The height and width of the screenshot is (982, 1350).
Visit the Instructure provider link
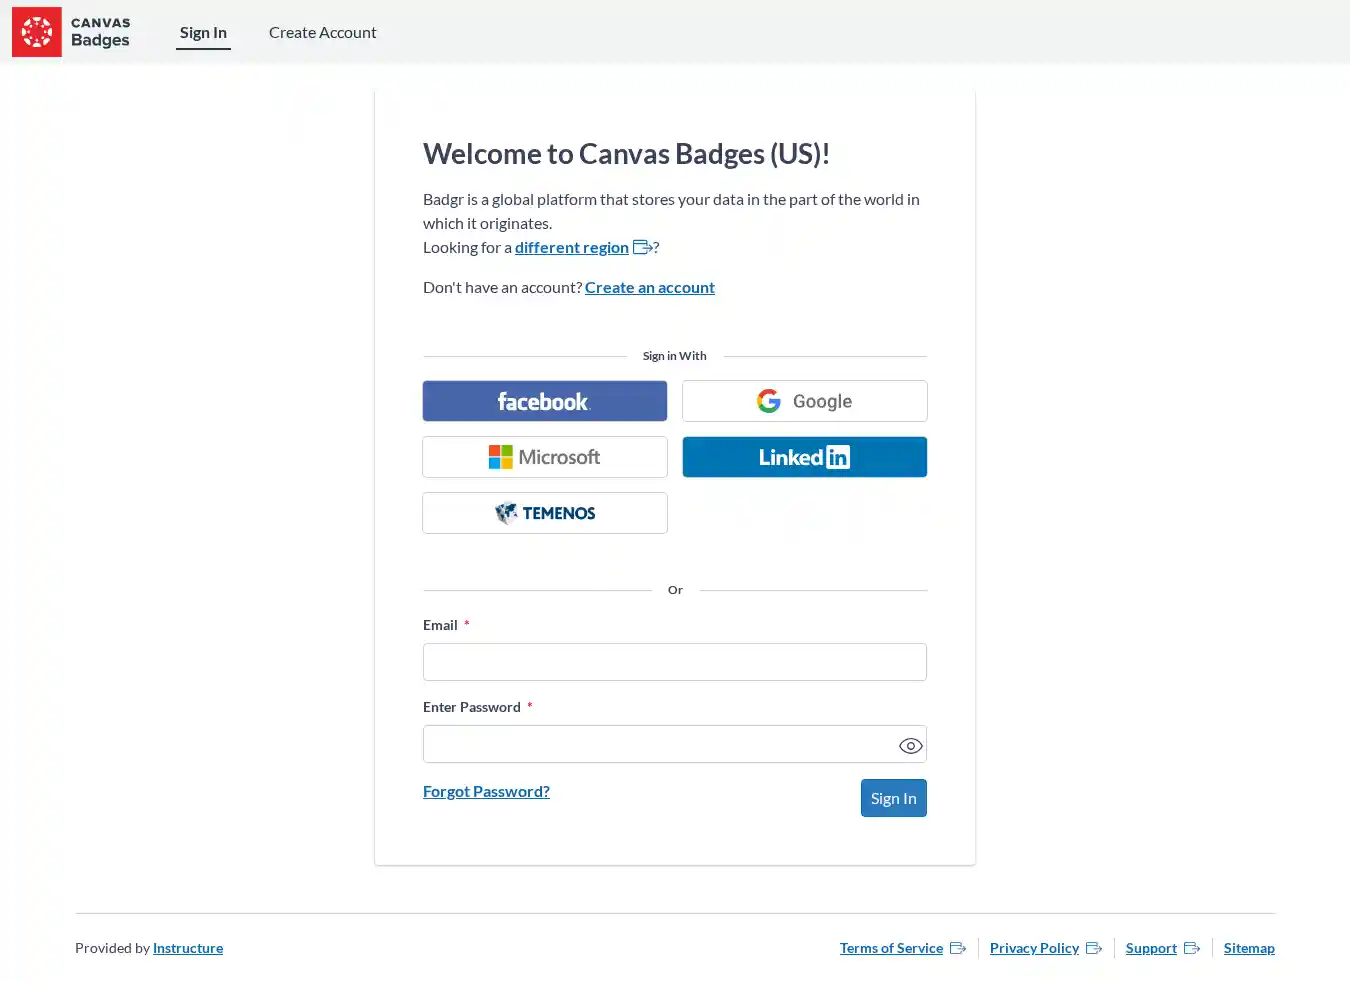pyautogui.click(x=188, y=948)
